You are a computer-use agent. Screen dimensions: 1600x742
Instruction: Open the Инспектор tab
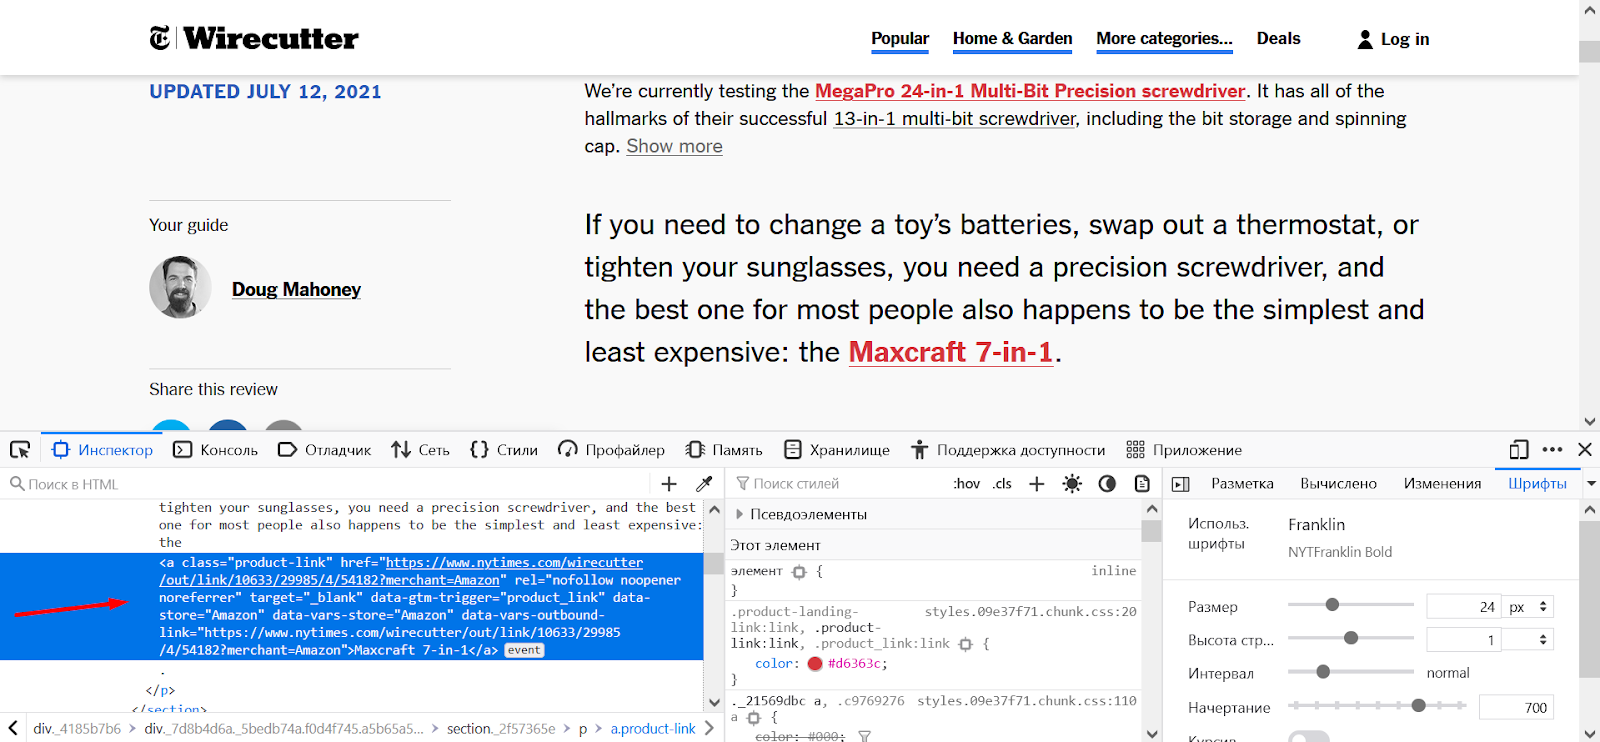[103, 450]
